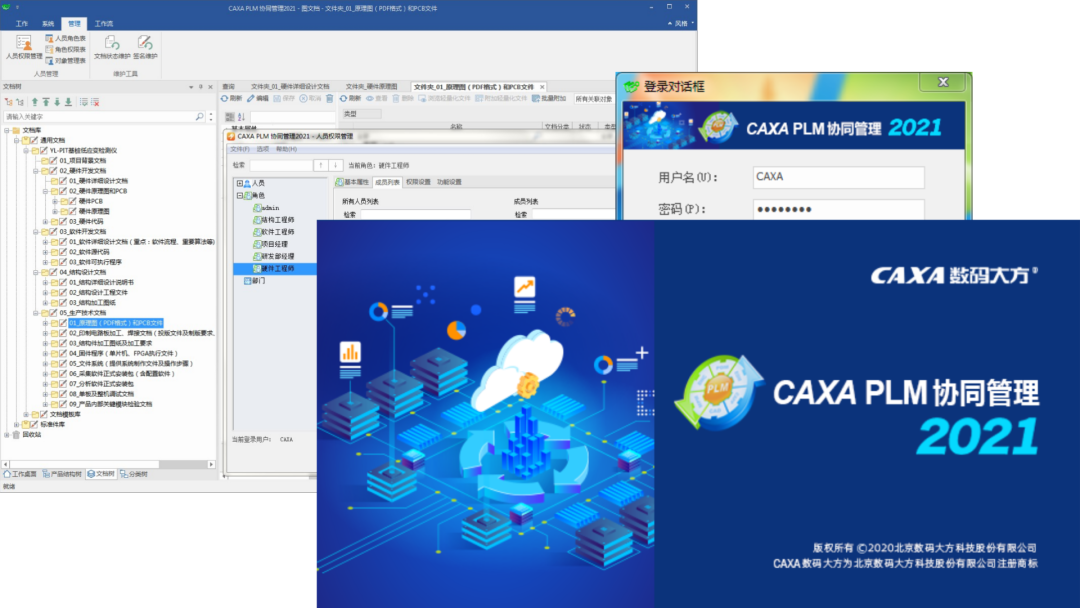The image size is (1080, 608).
Task: Switch to the 查询 tab
Action: 229,87
